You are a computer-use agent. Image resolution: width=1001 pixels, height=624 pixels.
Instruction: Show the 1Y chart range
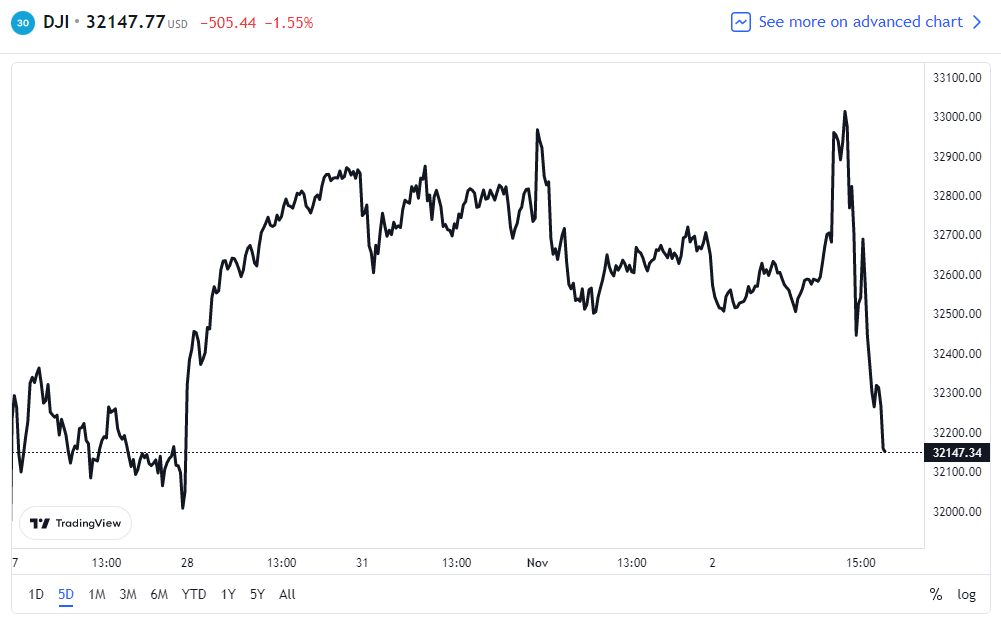pos(229,594)
